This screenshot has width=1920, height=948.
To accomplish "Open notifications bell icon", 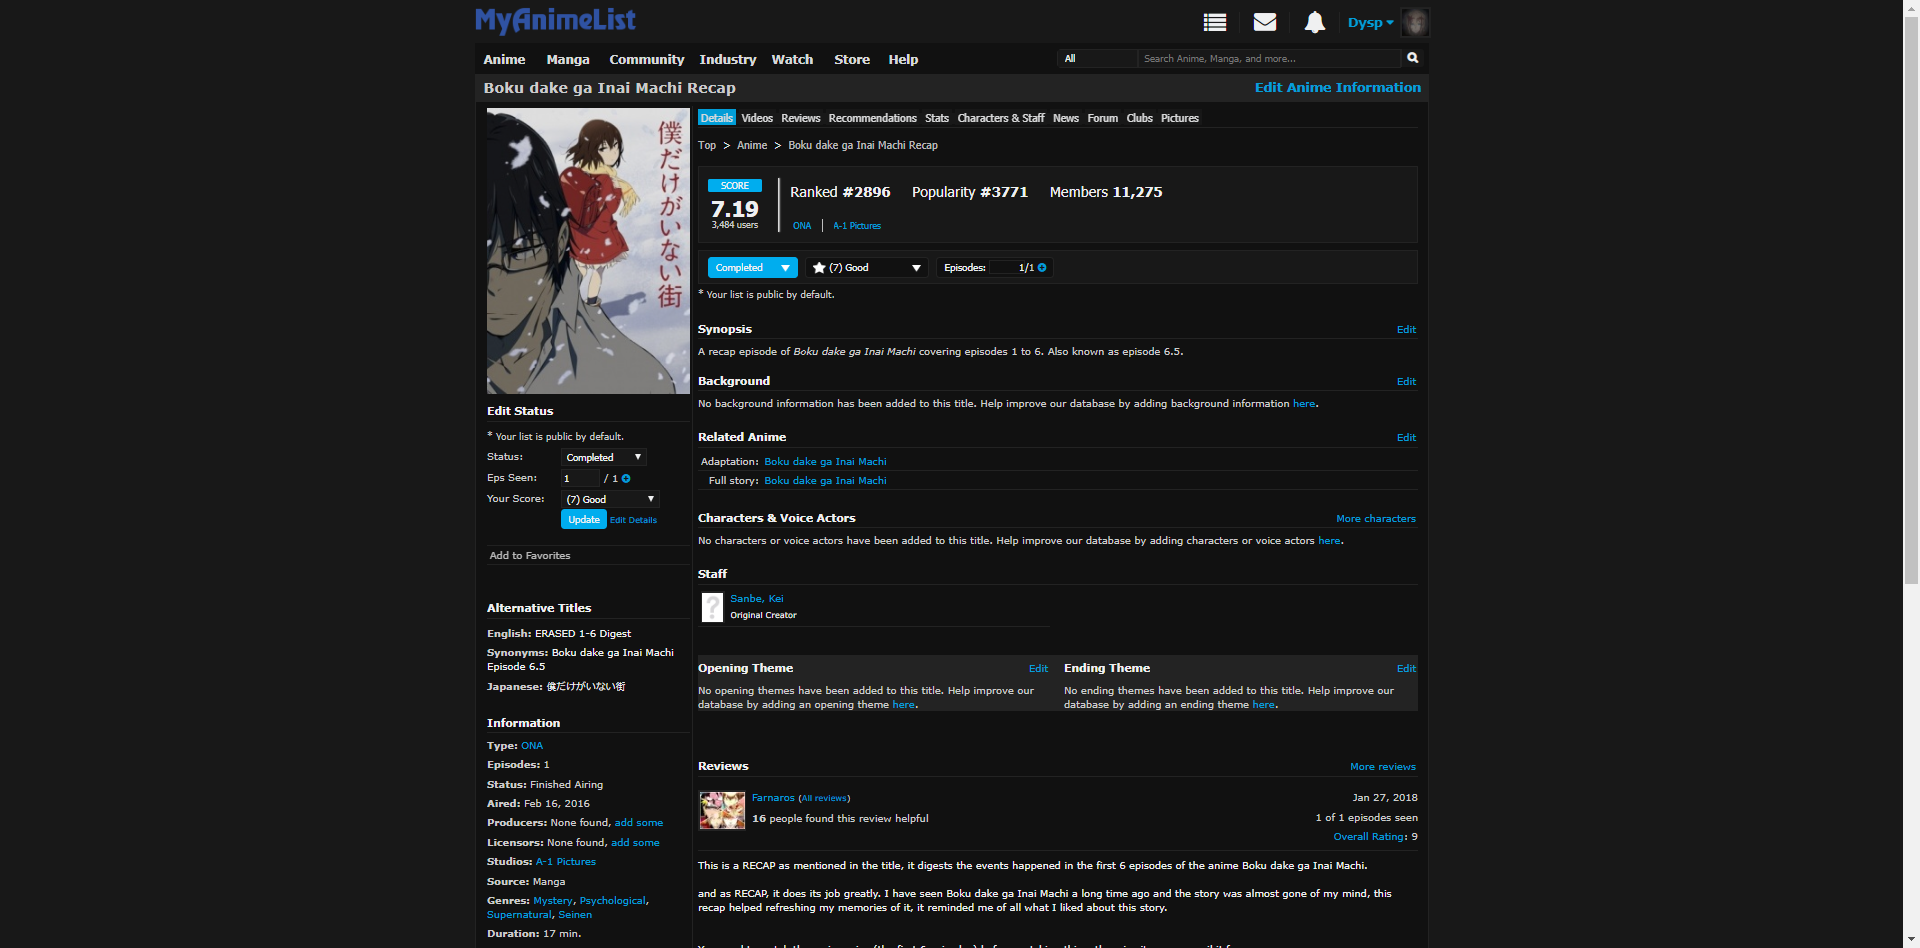I will coord(1315,22).
